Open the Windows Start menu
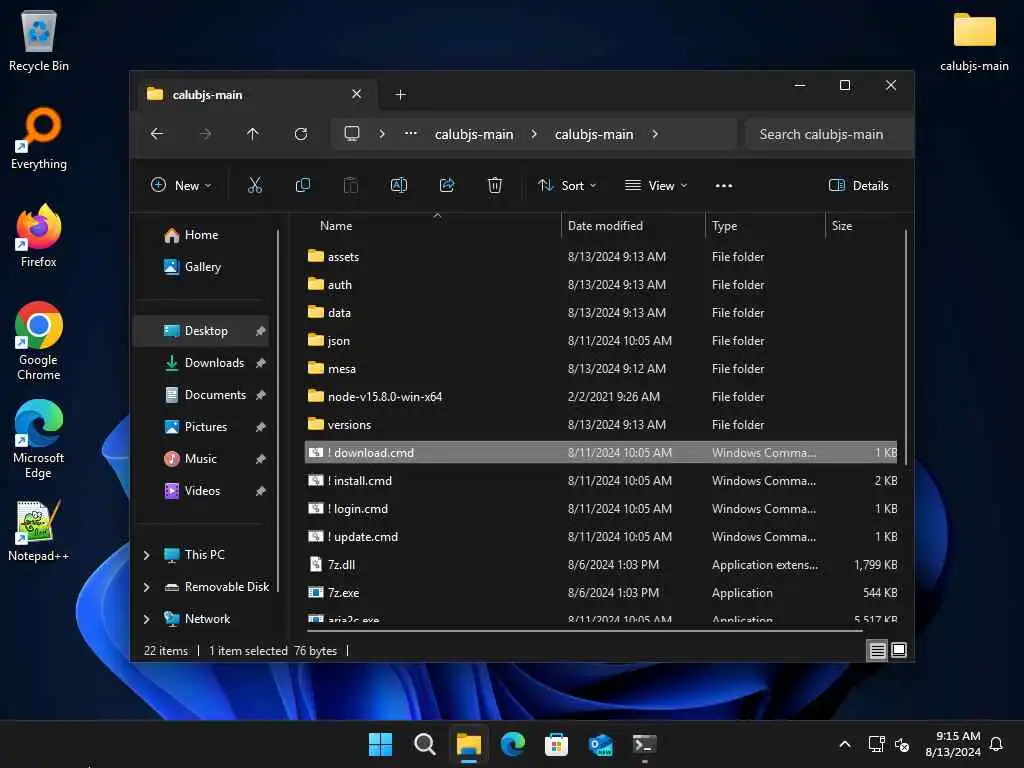This screenshot has width=1024, height=768. (380, 744)
